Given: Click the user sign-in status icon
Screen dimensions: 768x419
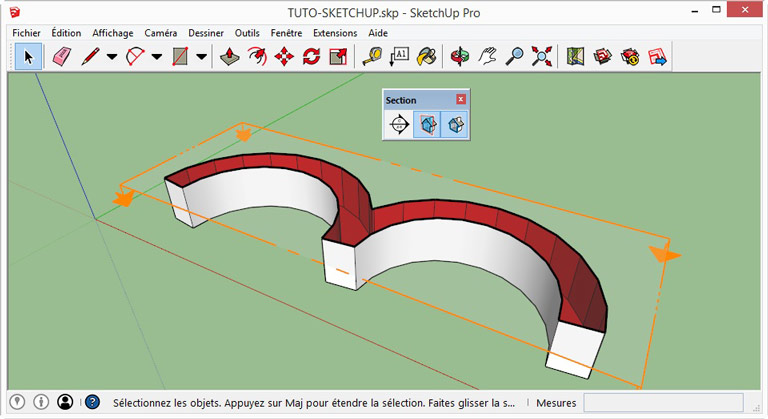Looking at the screenshot, I should (x=65, y=402).
